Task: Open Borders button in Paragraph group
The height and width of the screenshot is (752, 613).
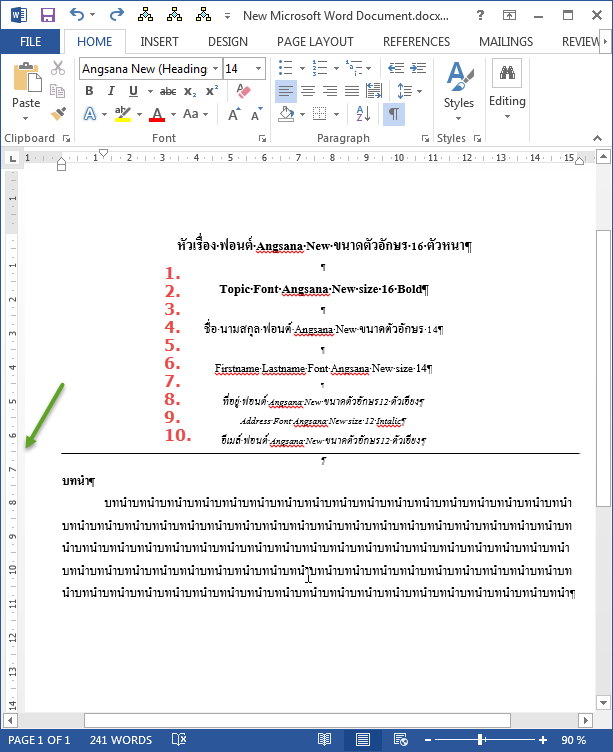Action: pos(319,114)
